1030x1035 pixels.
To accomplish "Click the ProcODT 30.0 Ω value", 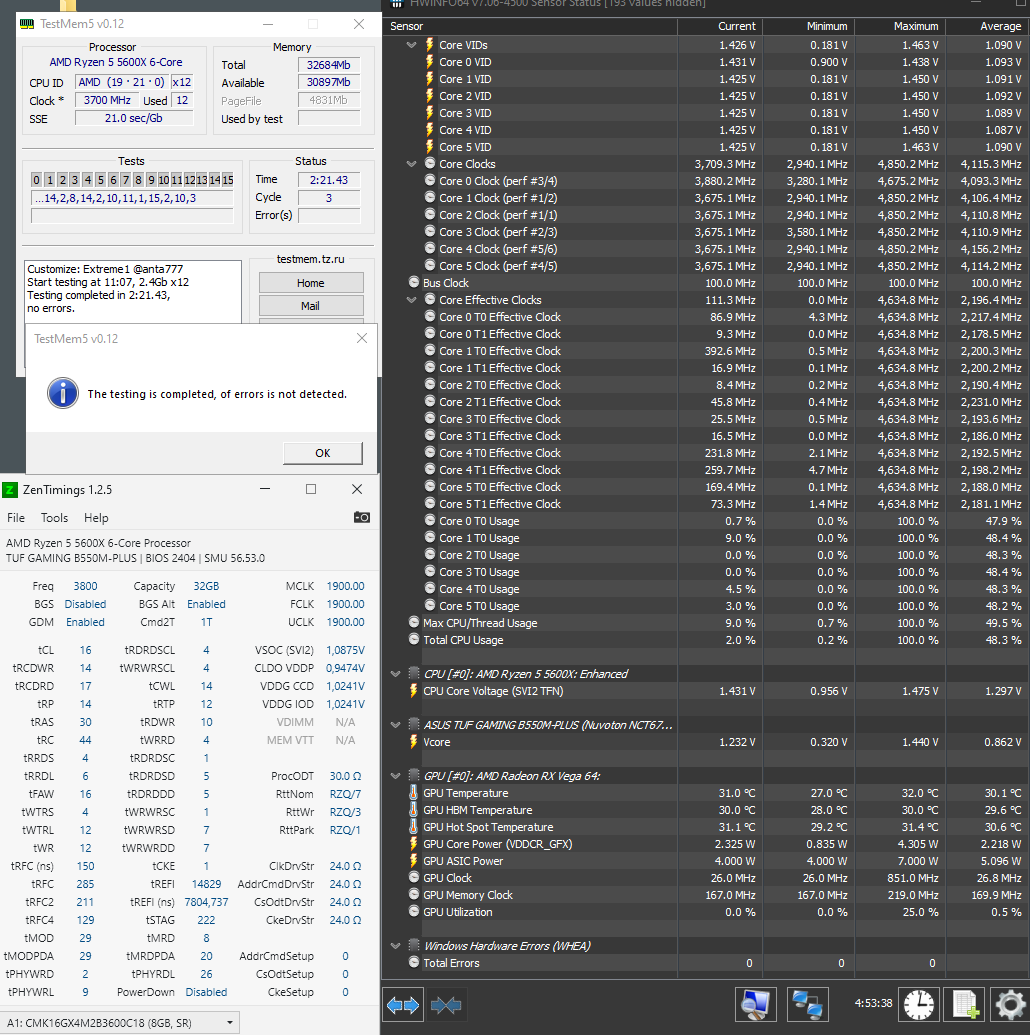I will (345, 776).
